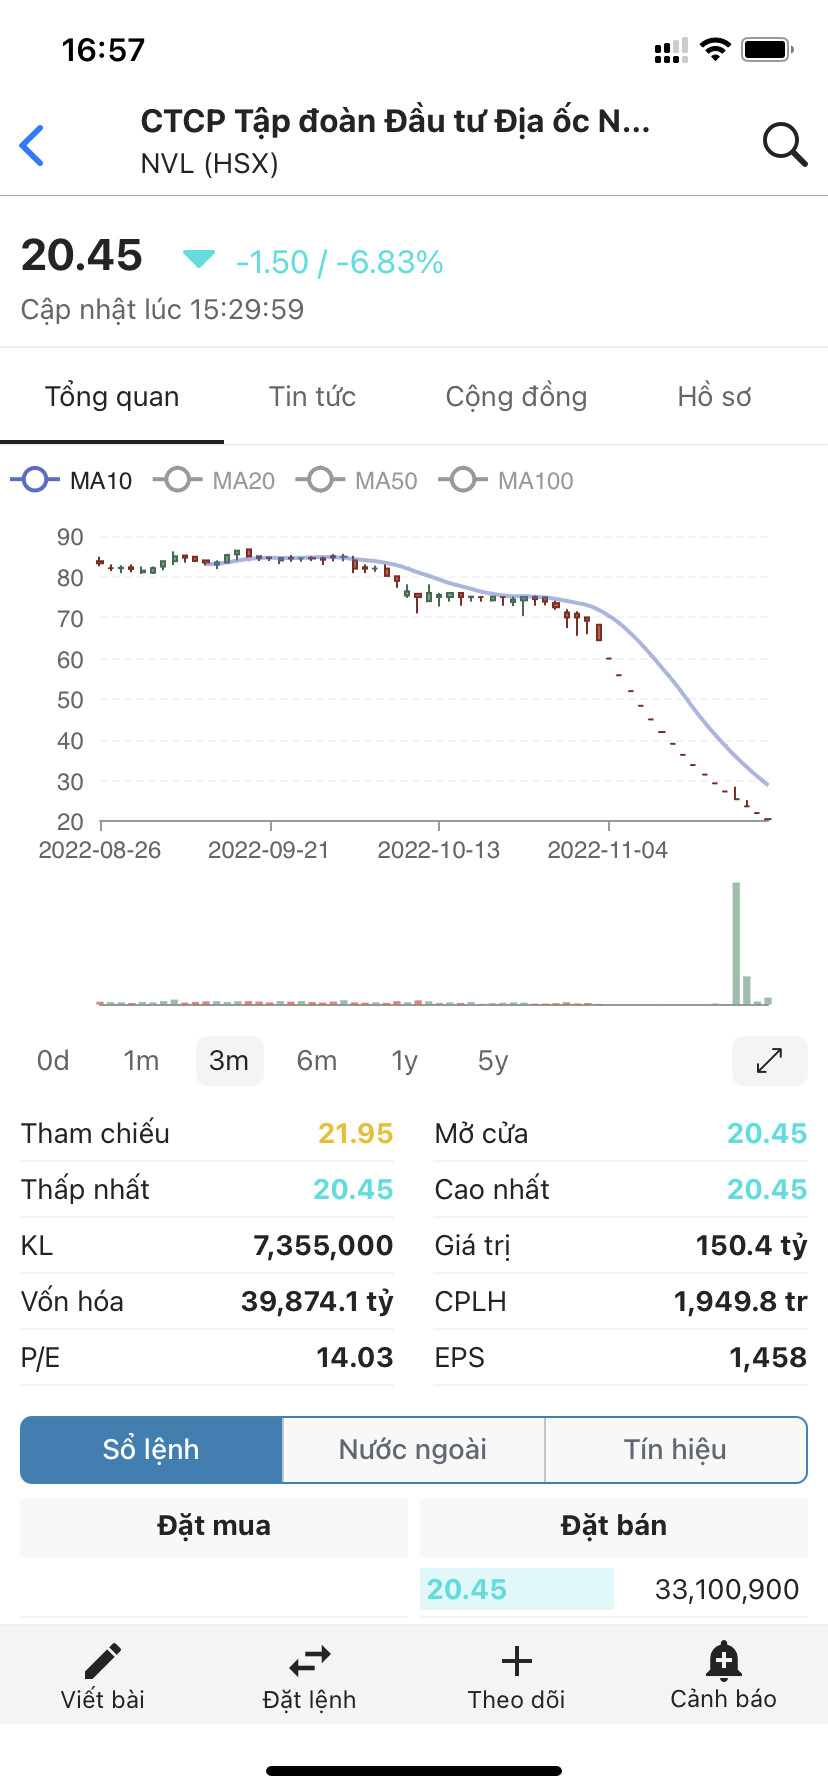The width and height of the screenshot is (828, 1792).
Task: Select the 6m chart range
Action: pos(316,1060)
